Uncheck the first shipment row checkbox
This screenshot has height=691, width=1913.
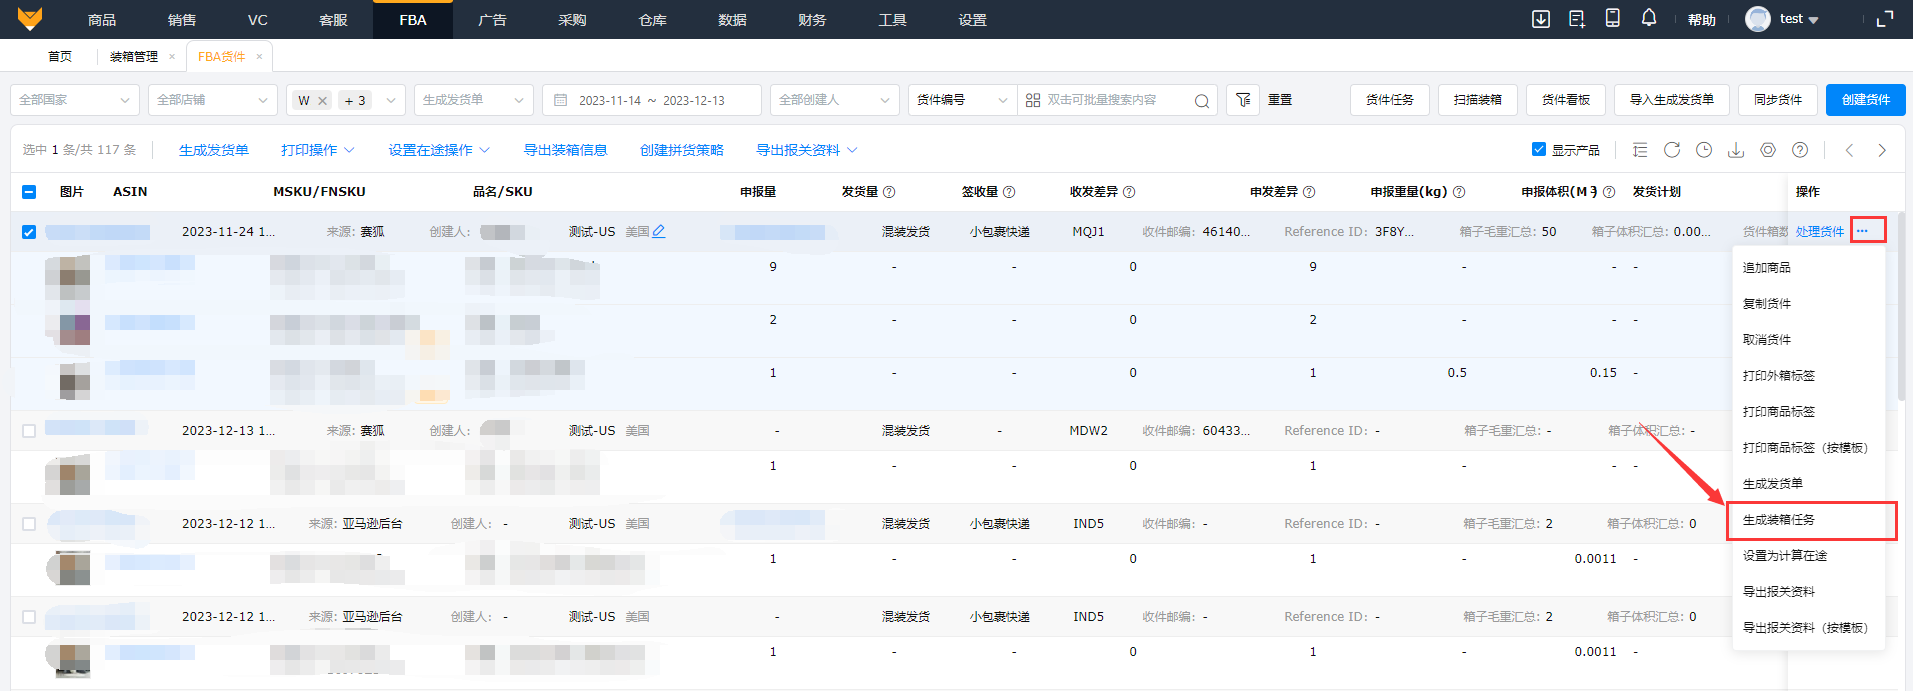point(29,232)
